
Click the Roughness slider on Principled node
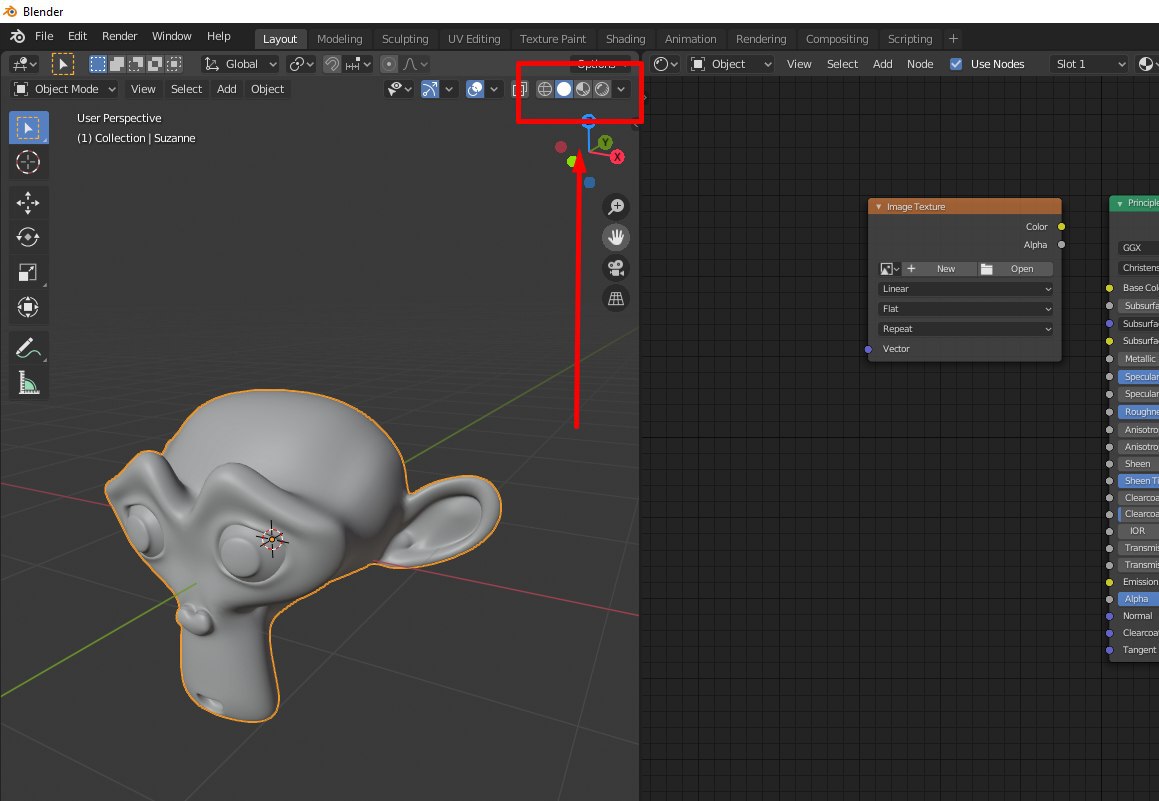pos(1139,412)
